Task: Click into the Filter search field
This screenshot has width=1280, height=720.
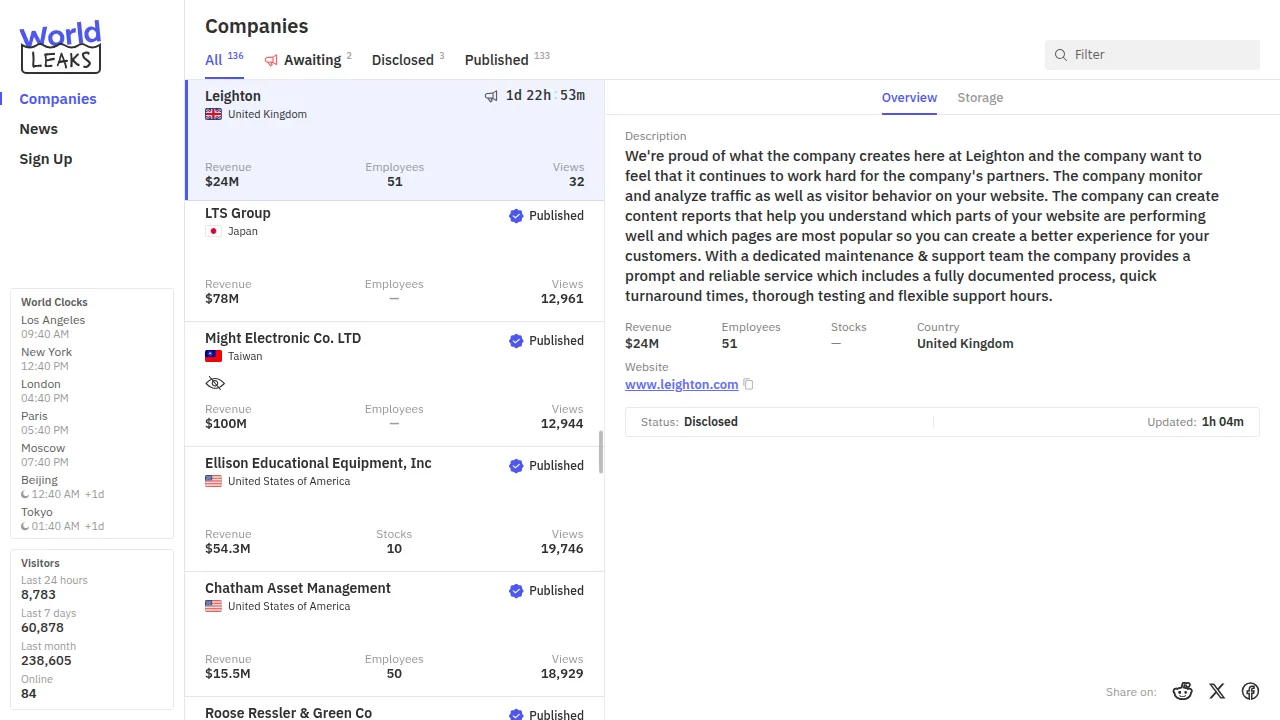Action: click(1160, 55)
